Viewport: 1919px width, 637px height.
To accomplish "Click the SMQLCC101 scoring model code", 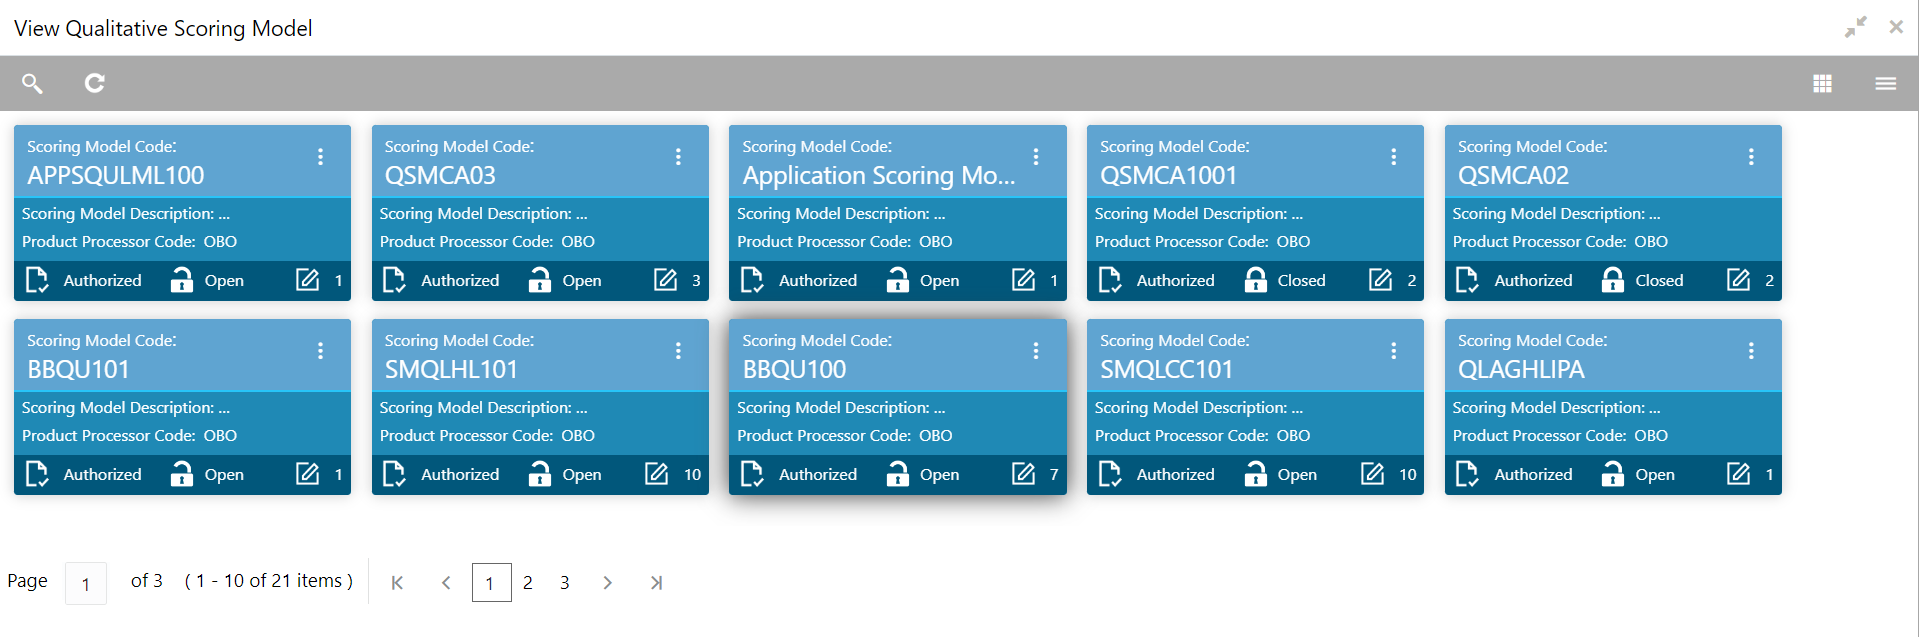I will click(1166, 369).
